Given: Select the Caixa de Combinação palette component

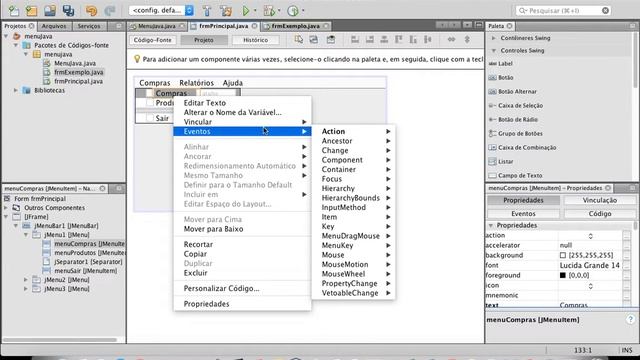Looking at the screenshot, I should tap(522, 147).
